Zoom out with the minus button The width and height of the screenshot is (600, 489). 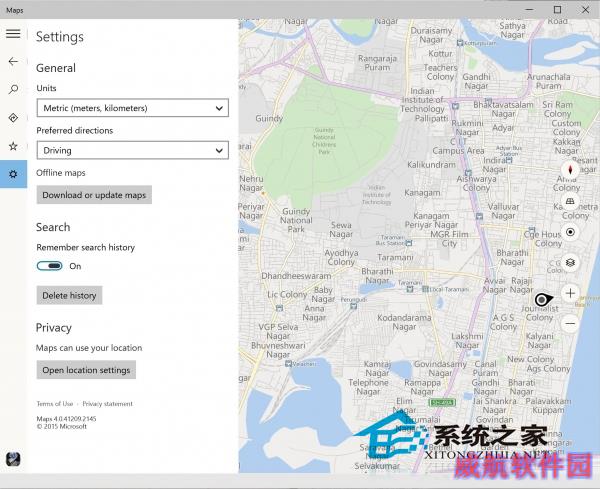click(x=570, y=324)
